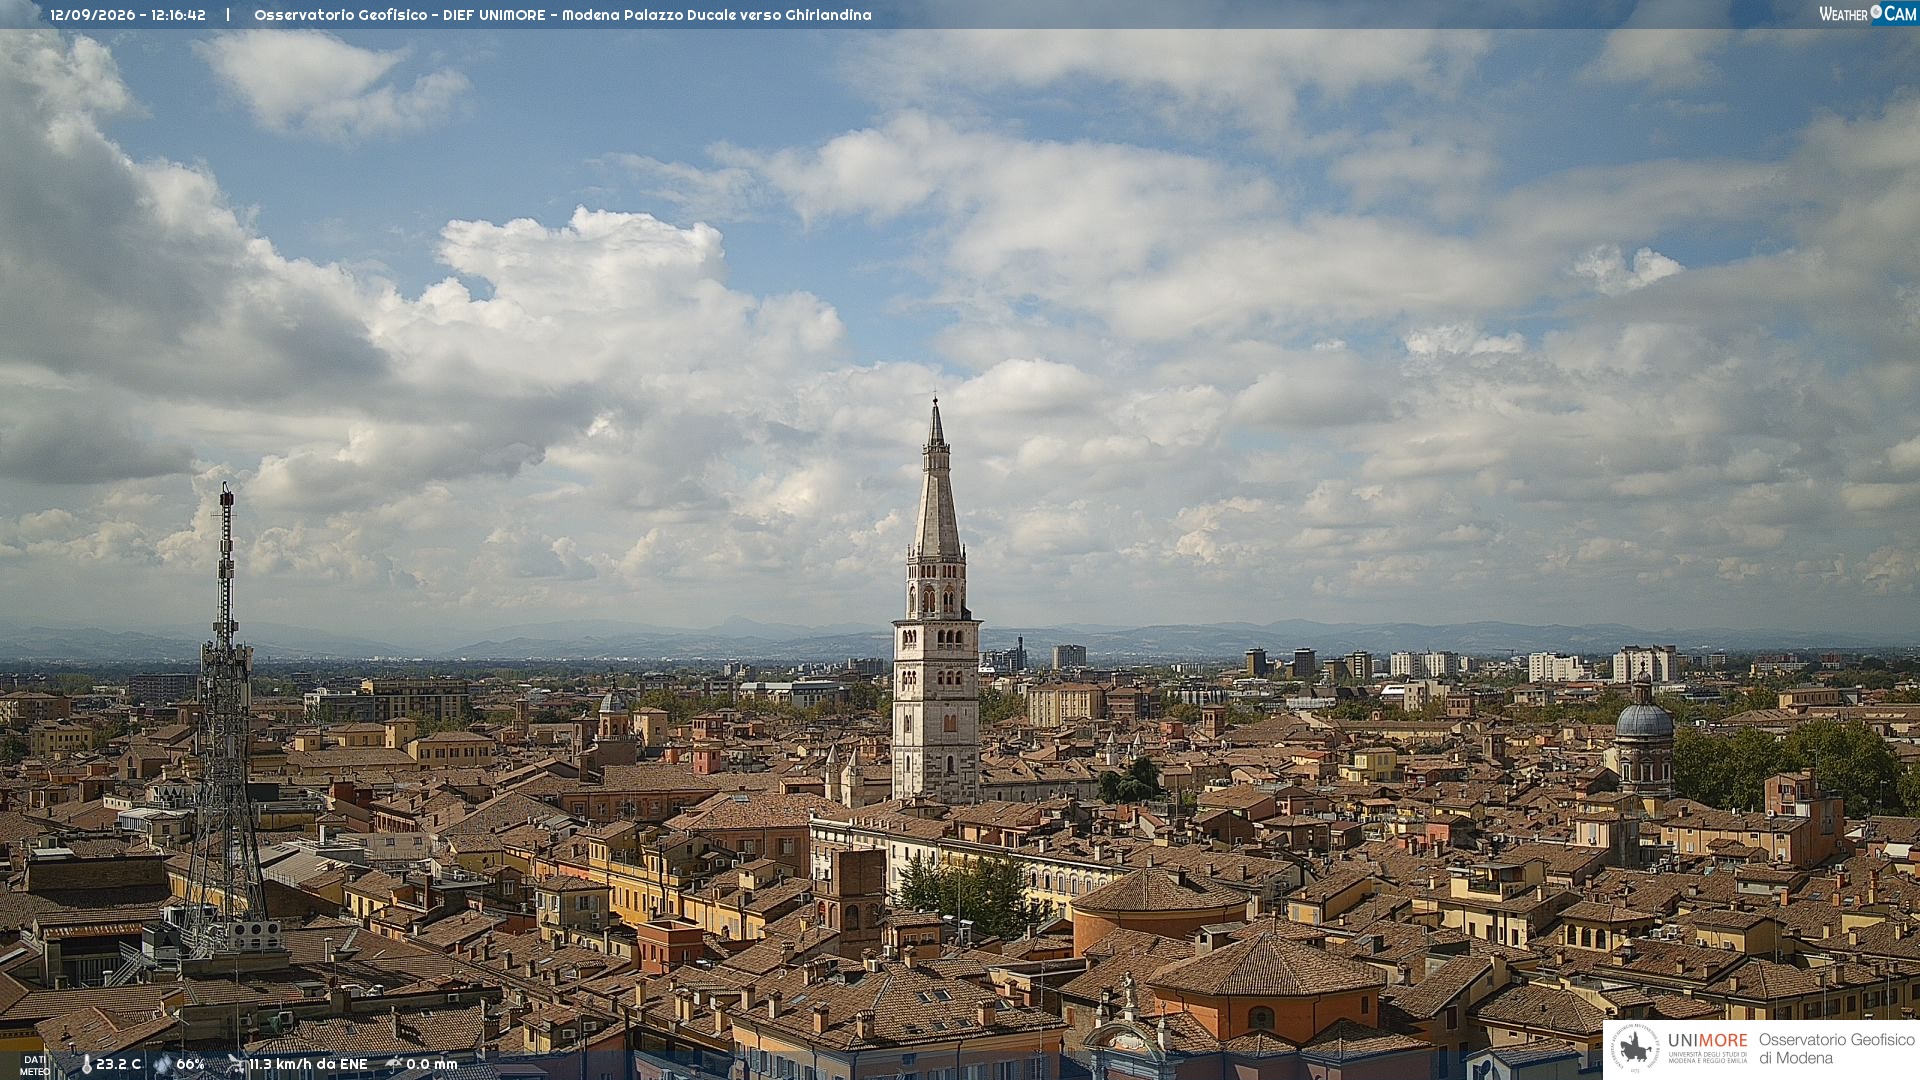Open the UNIMORE logo text
The height and width of the screenshot is (1080, 1920).
tap(1707, 1040)
